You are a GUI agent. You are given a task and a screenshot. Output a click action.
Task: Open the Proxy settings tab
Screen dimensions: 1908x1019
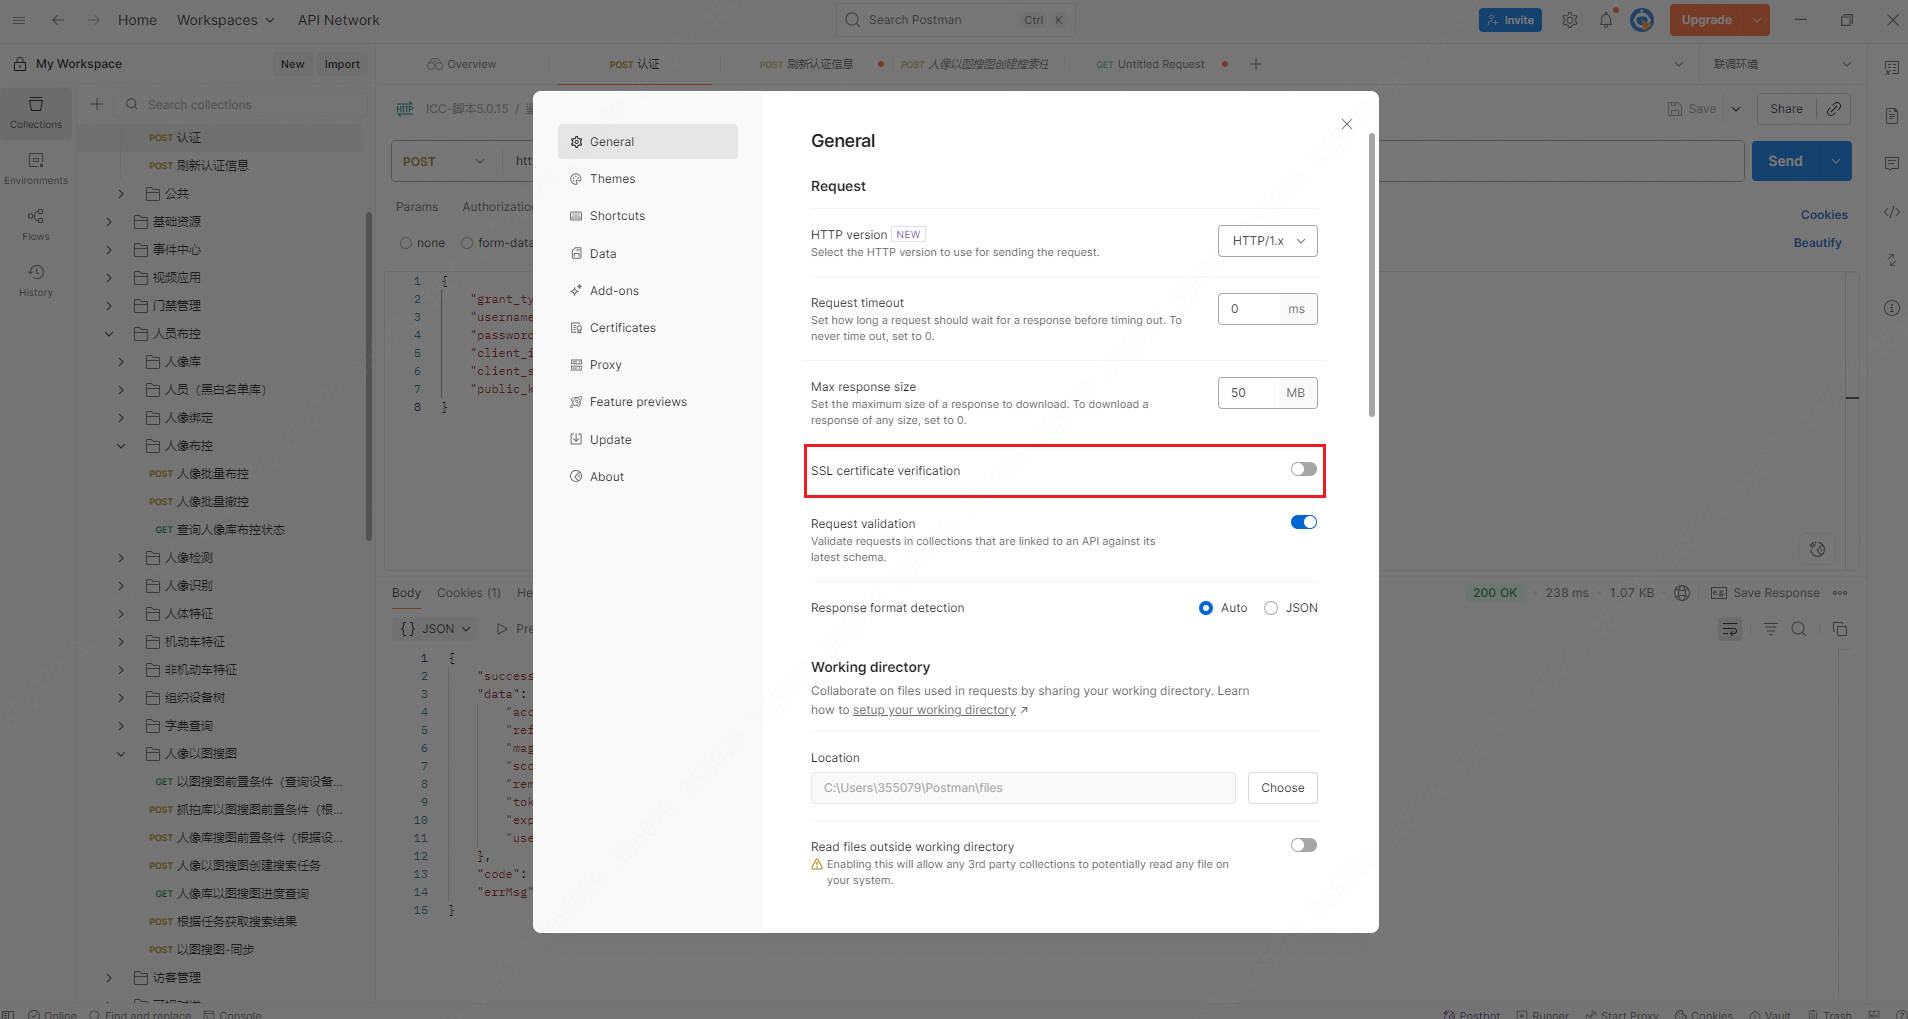coord(605,365)
